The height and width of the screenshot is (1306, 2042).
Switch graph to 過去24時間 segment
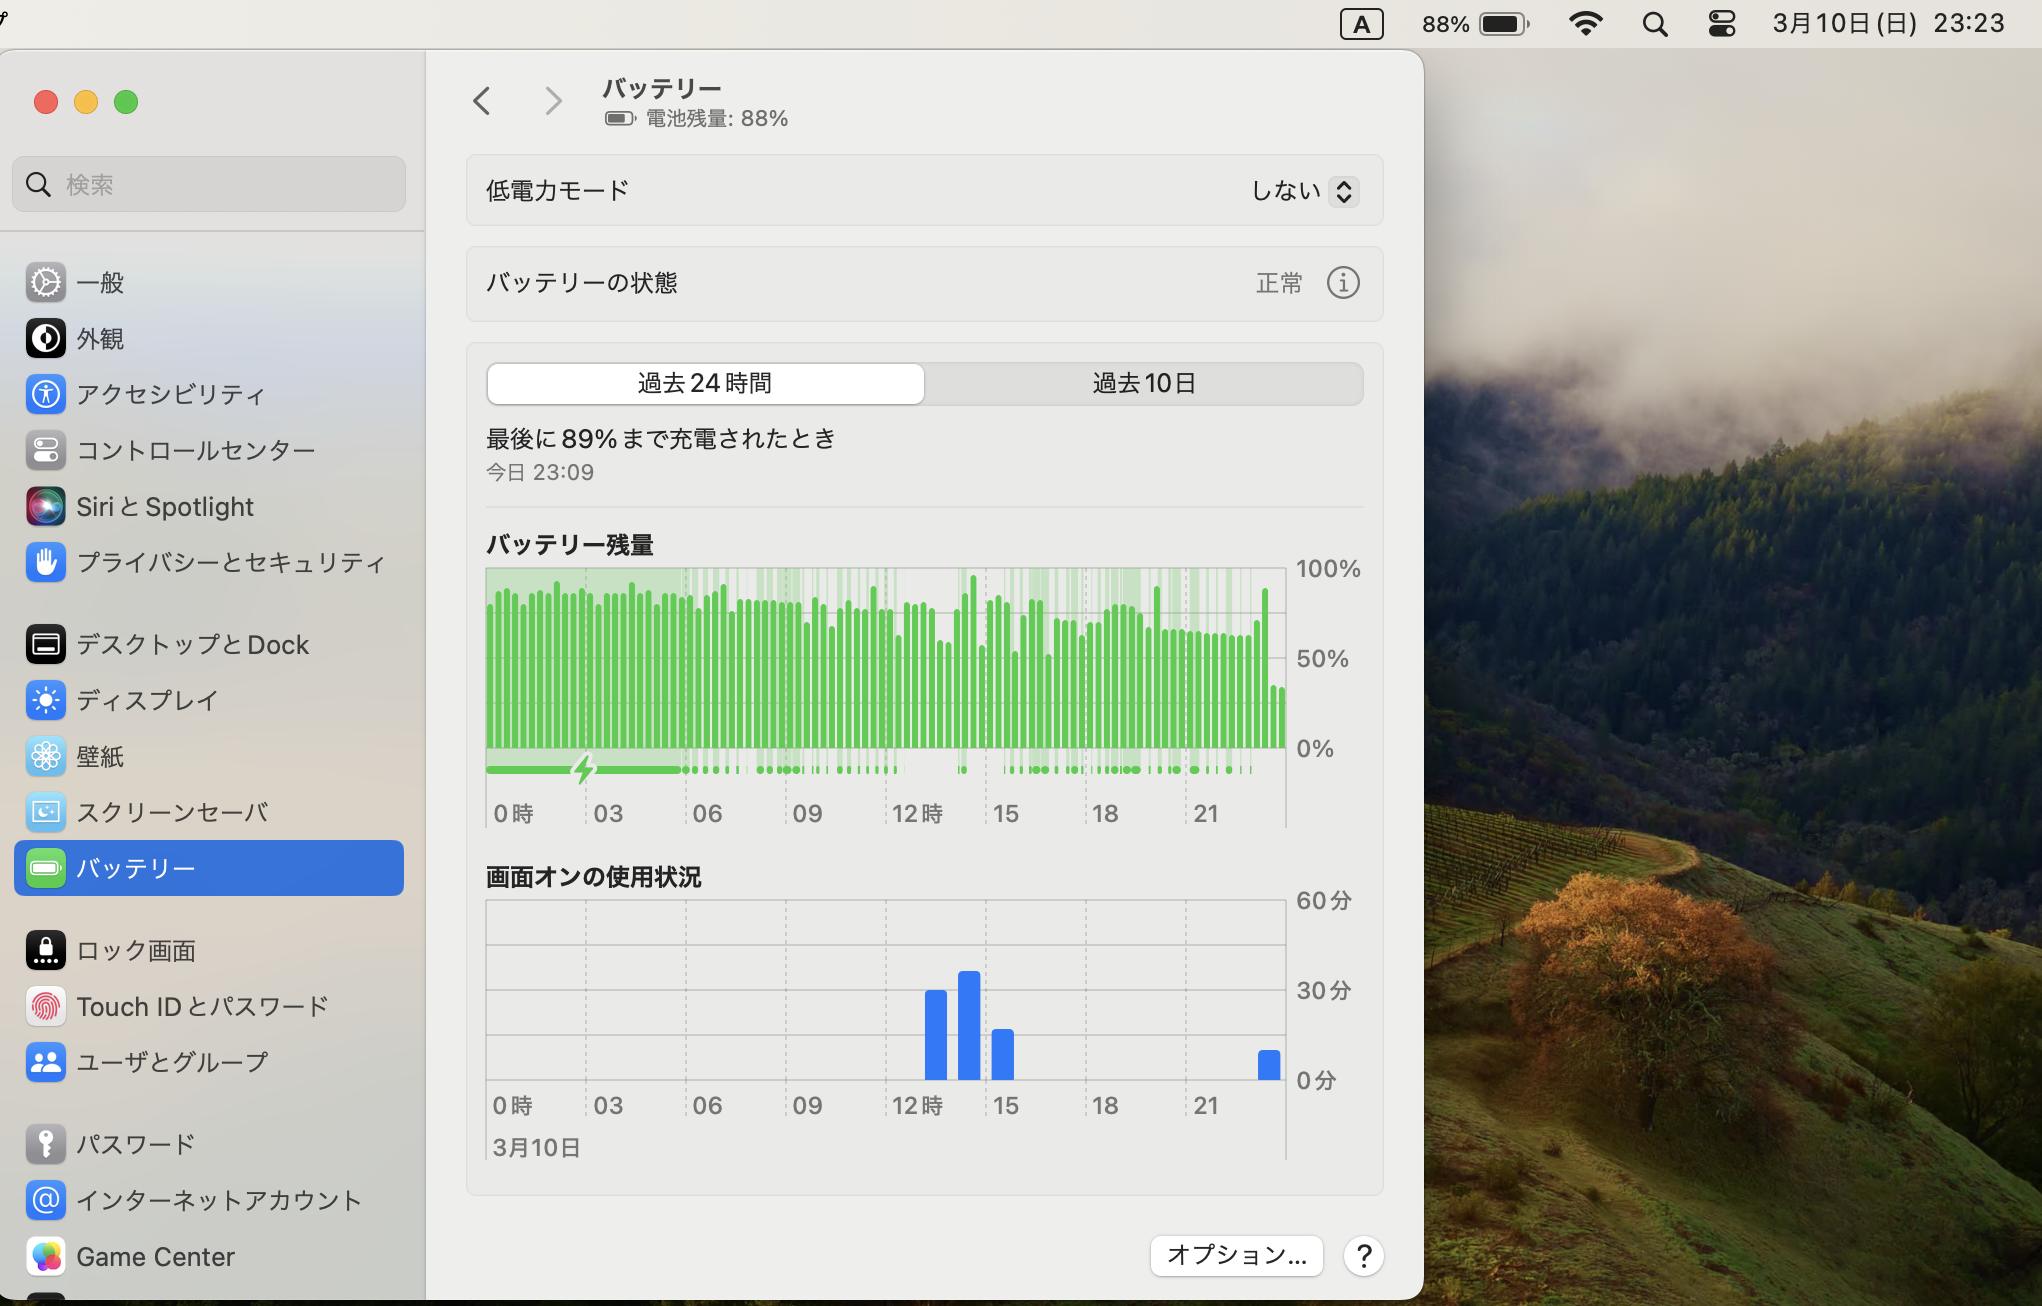705,383
